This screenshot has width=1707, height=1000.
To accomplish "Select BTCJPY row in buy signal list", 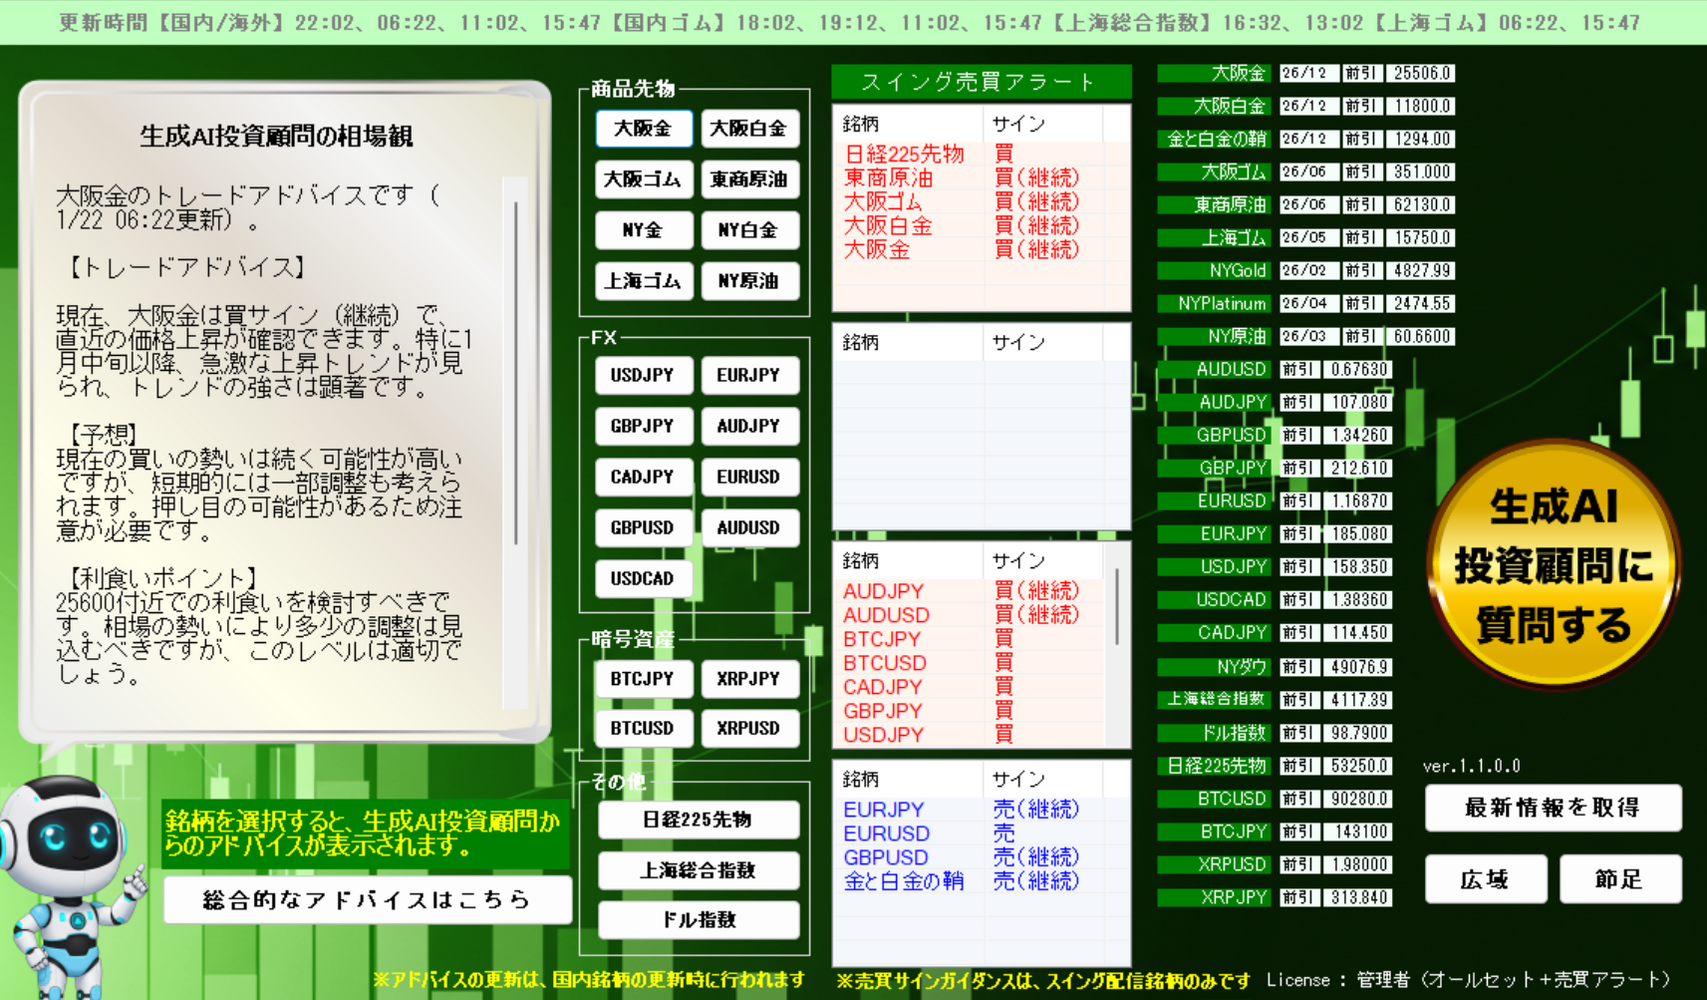I will [x=968, y=639].
